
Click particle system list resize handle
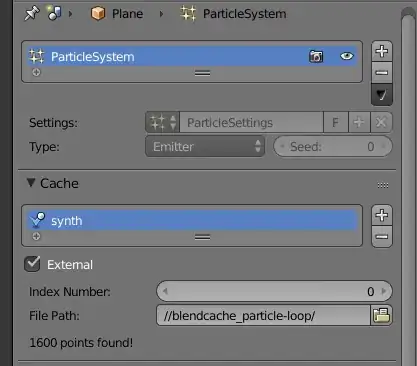pos(202,73)
